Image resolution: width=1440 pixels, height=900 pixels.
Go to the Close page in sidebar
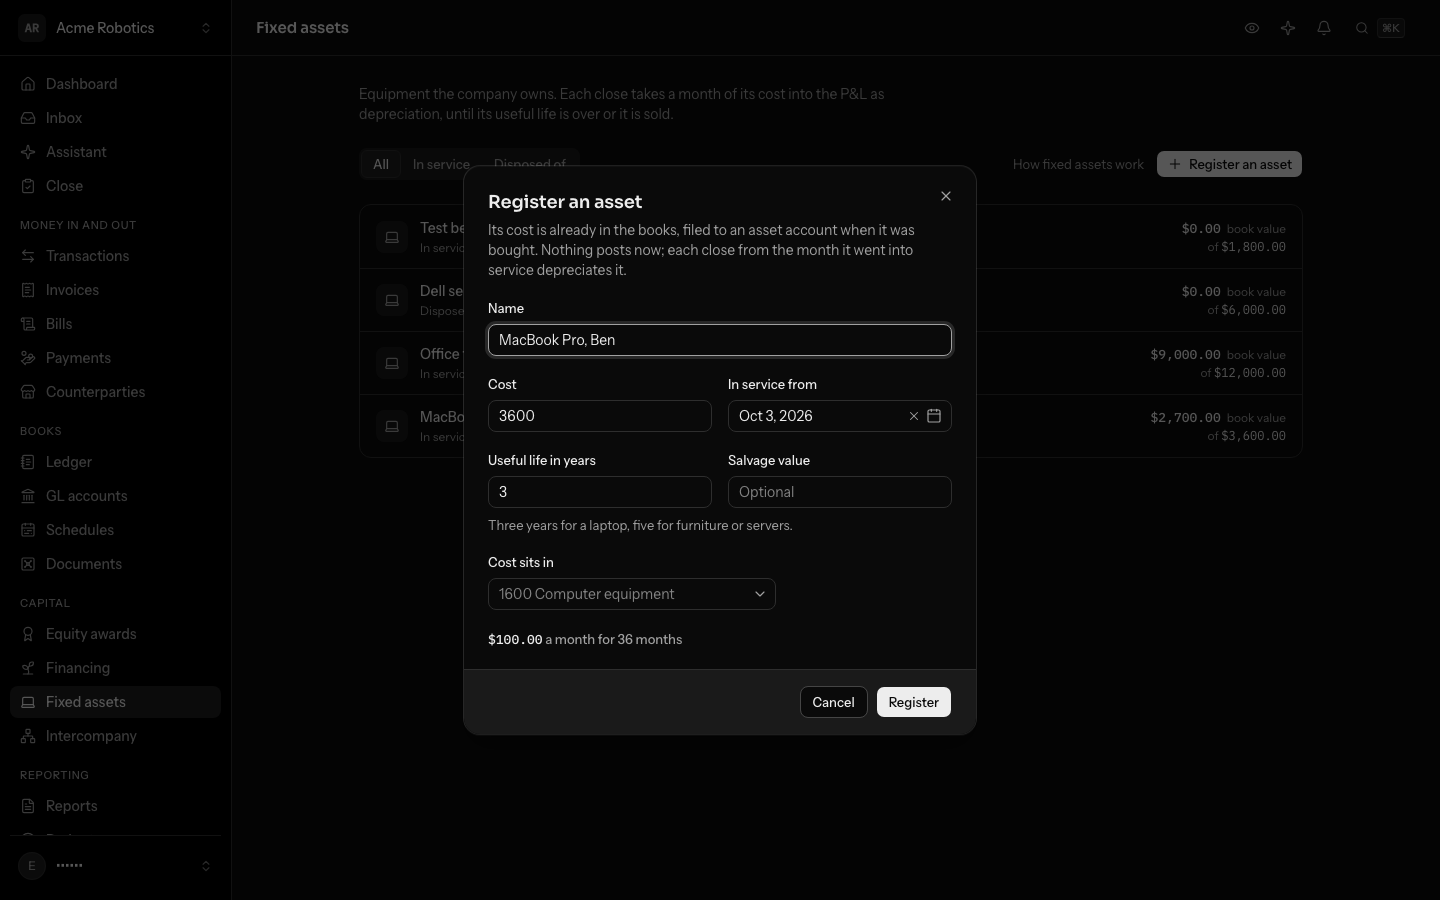(115, 186)
